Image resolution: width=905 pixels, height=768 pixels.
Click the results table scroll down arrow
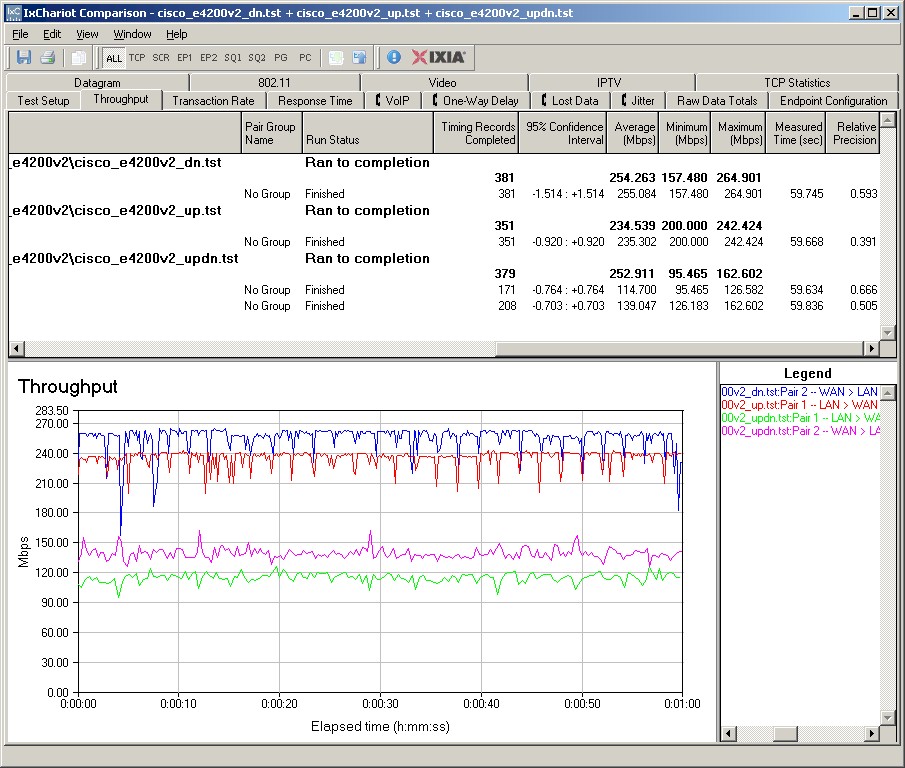[x=888, y=332]
